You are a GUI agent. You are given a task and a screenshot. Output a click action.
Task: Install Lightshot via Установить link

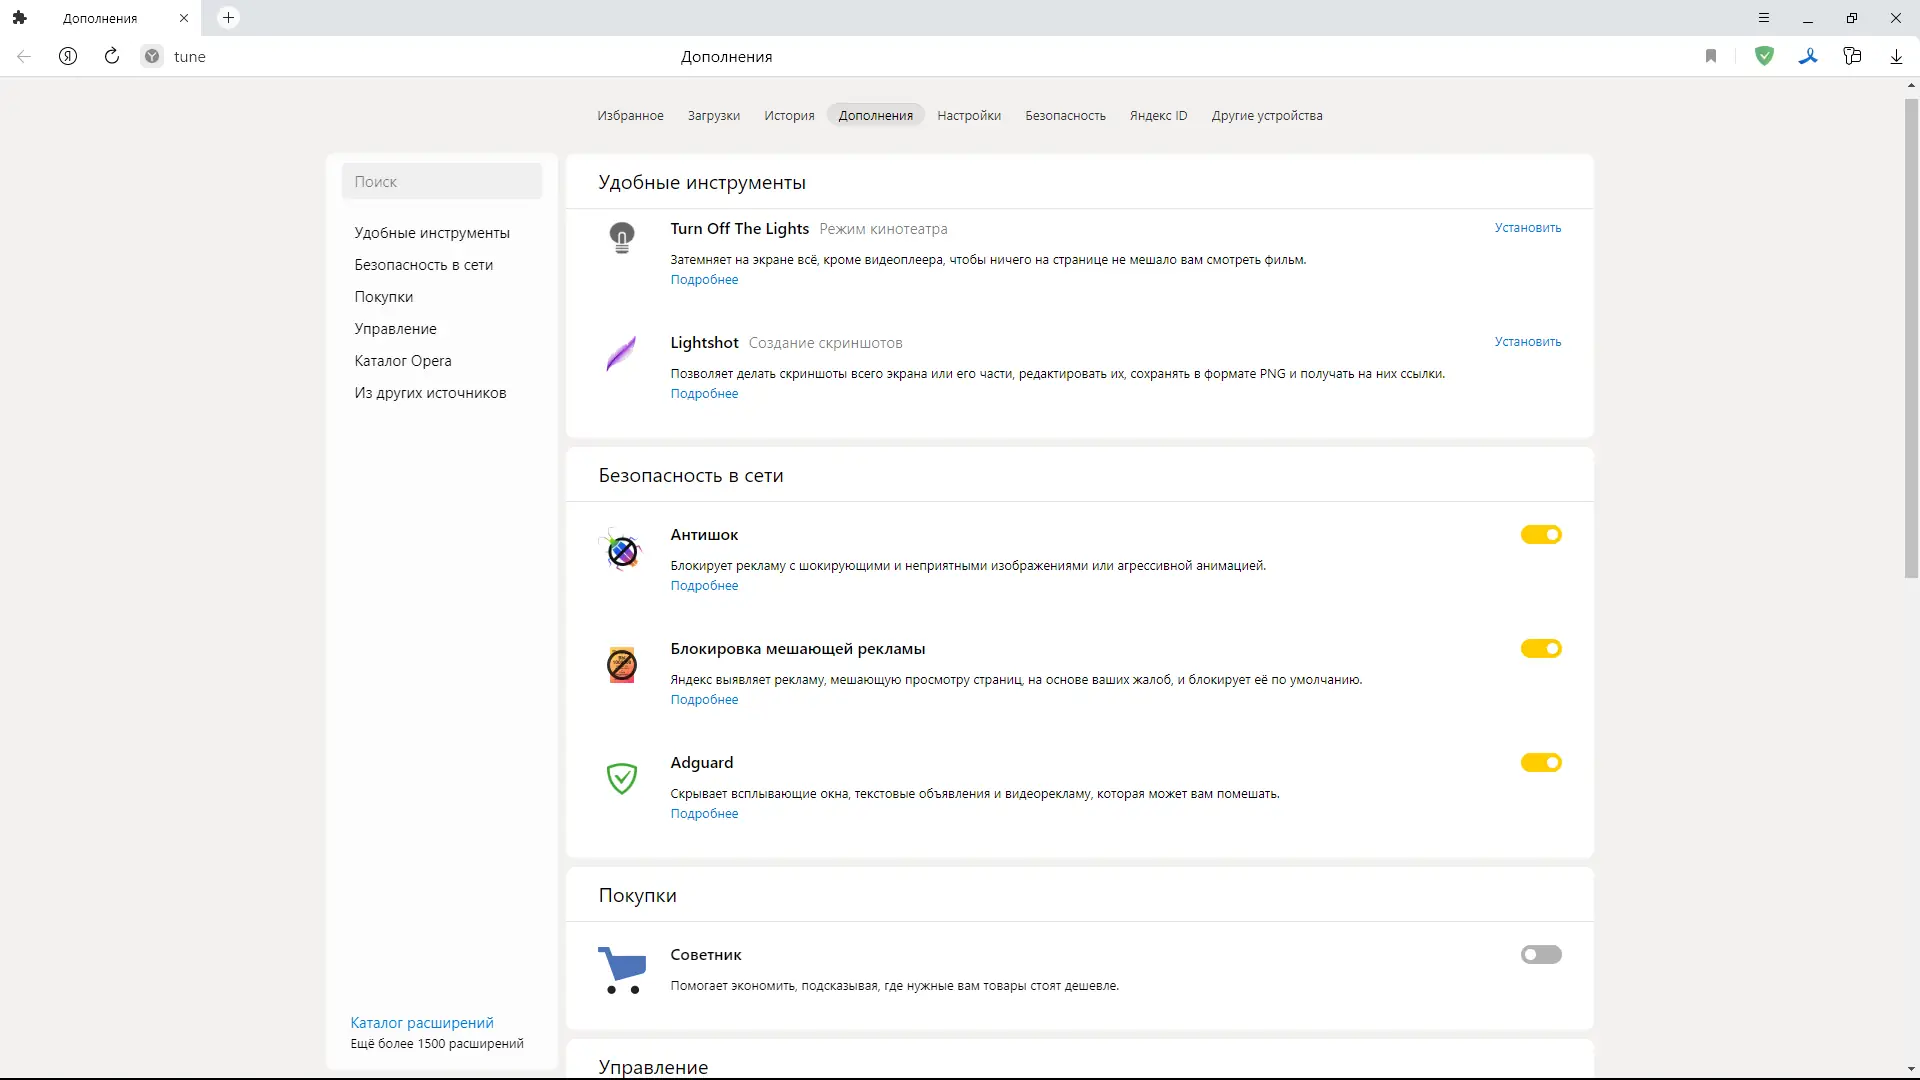click(x=1527, y=342)
